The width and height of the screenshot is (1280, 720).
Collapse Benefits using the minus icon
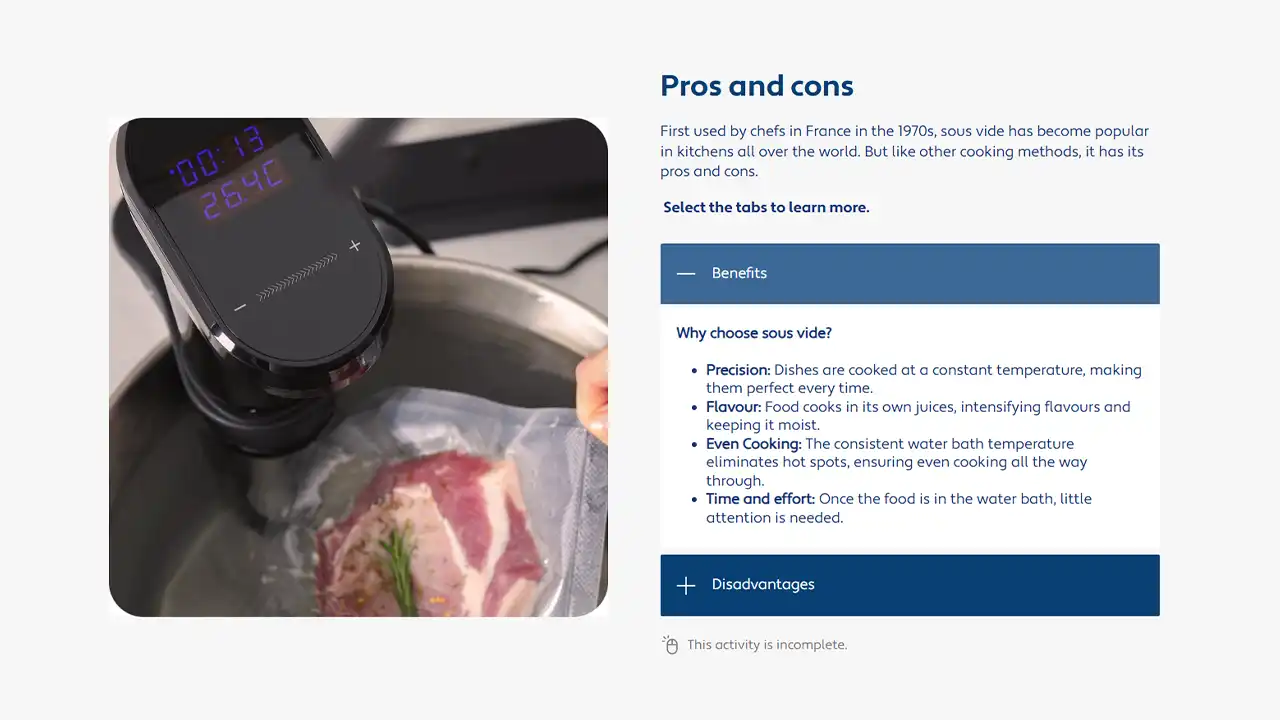(x=686, y=273)
